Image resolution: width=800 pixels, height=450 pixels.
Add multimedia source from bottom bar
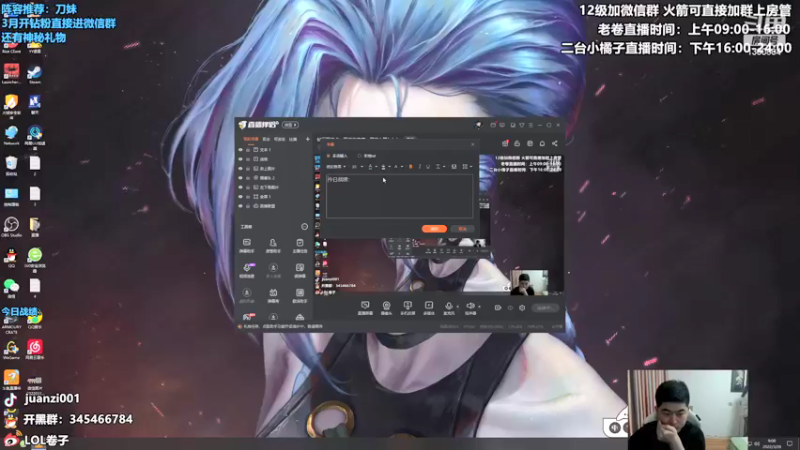point(429,308)
